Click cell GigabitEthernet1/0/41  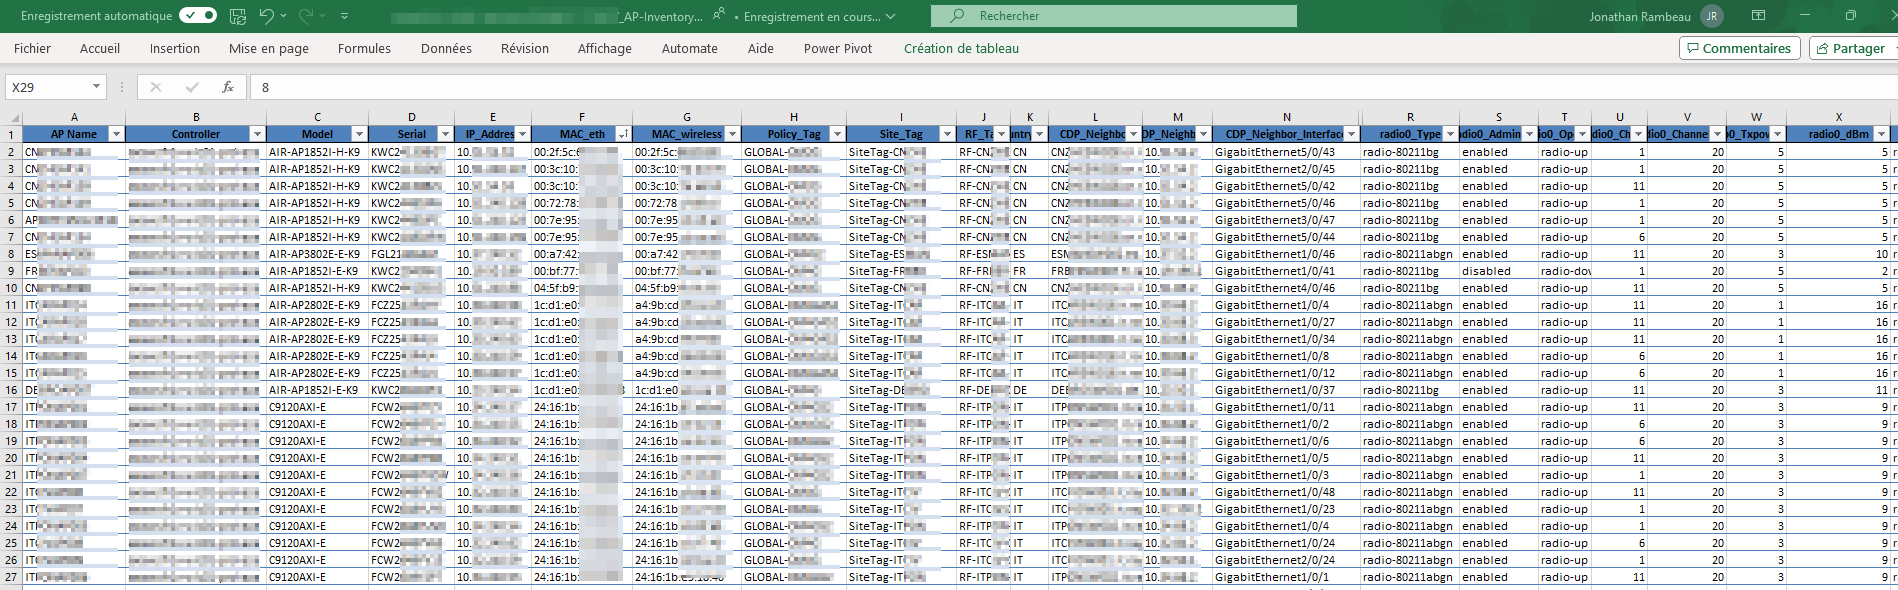1286,271
